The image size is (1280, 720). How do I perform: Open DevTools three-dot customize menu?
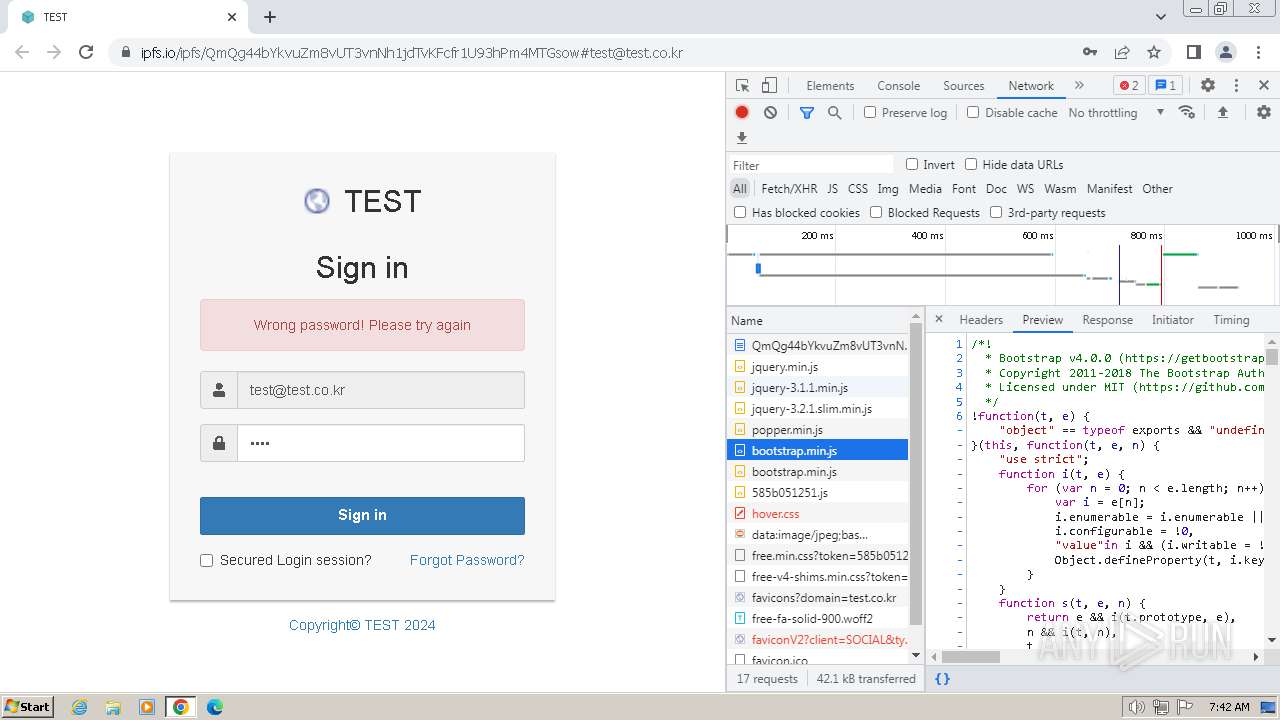[1236, 86]
